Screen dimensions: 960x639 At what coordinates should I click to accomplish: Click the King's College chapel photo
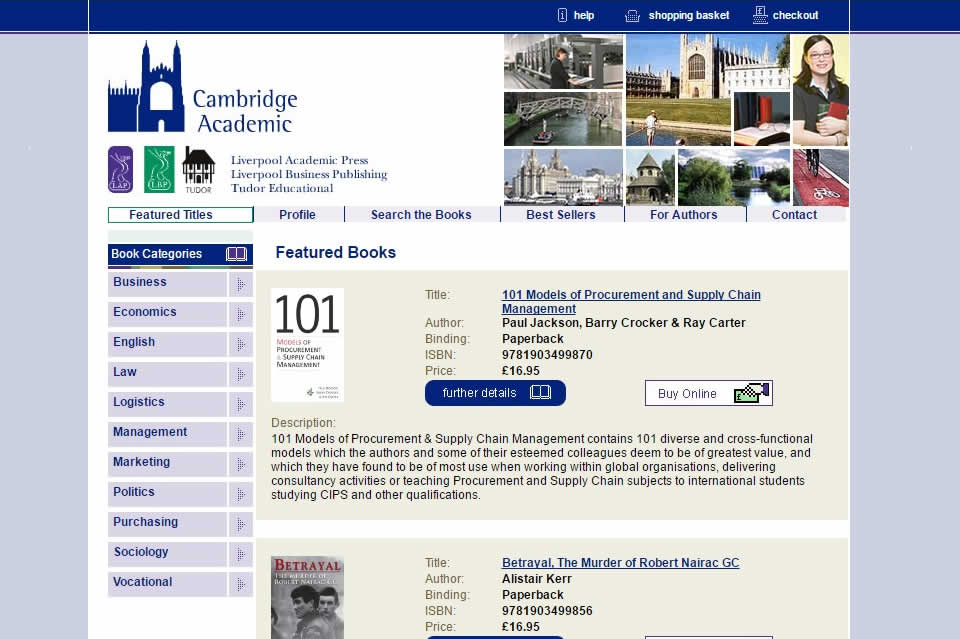tap(708, 89)
